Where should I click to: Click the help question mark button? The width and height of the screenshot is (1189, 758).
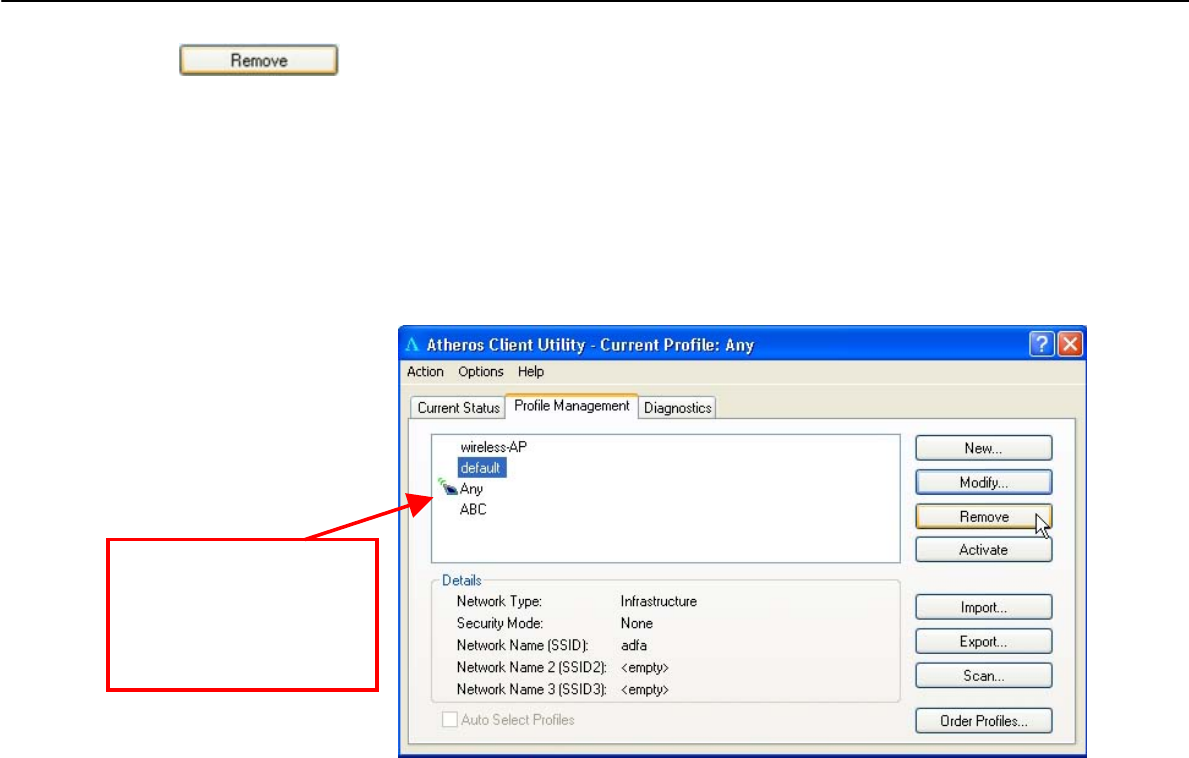1041,344
